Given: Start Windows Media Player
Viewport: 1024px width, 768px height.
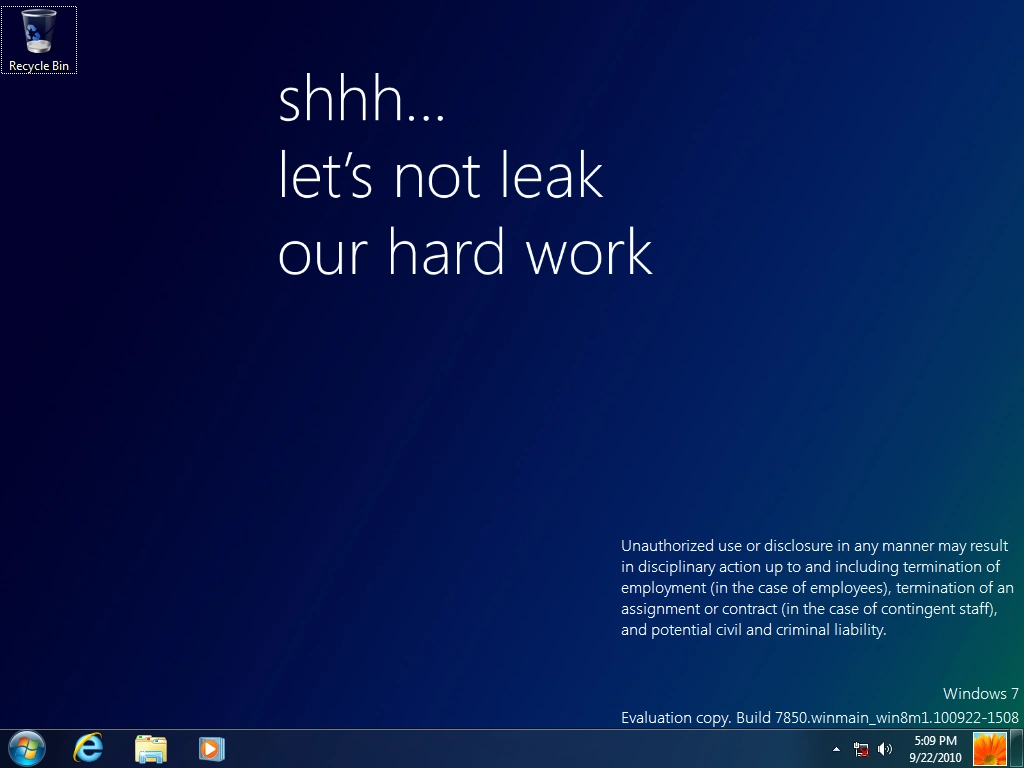Looking at the screenshot, I should click(x=211, y=748).
